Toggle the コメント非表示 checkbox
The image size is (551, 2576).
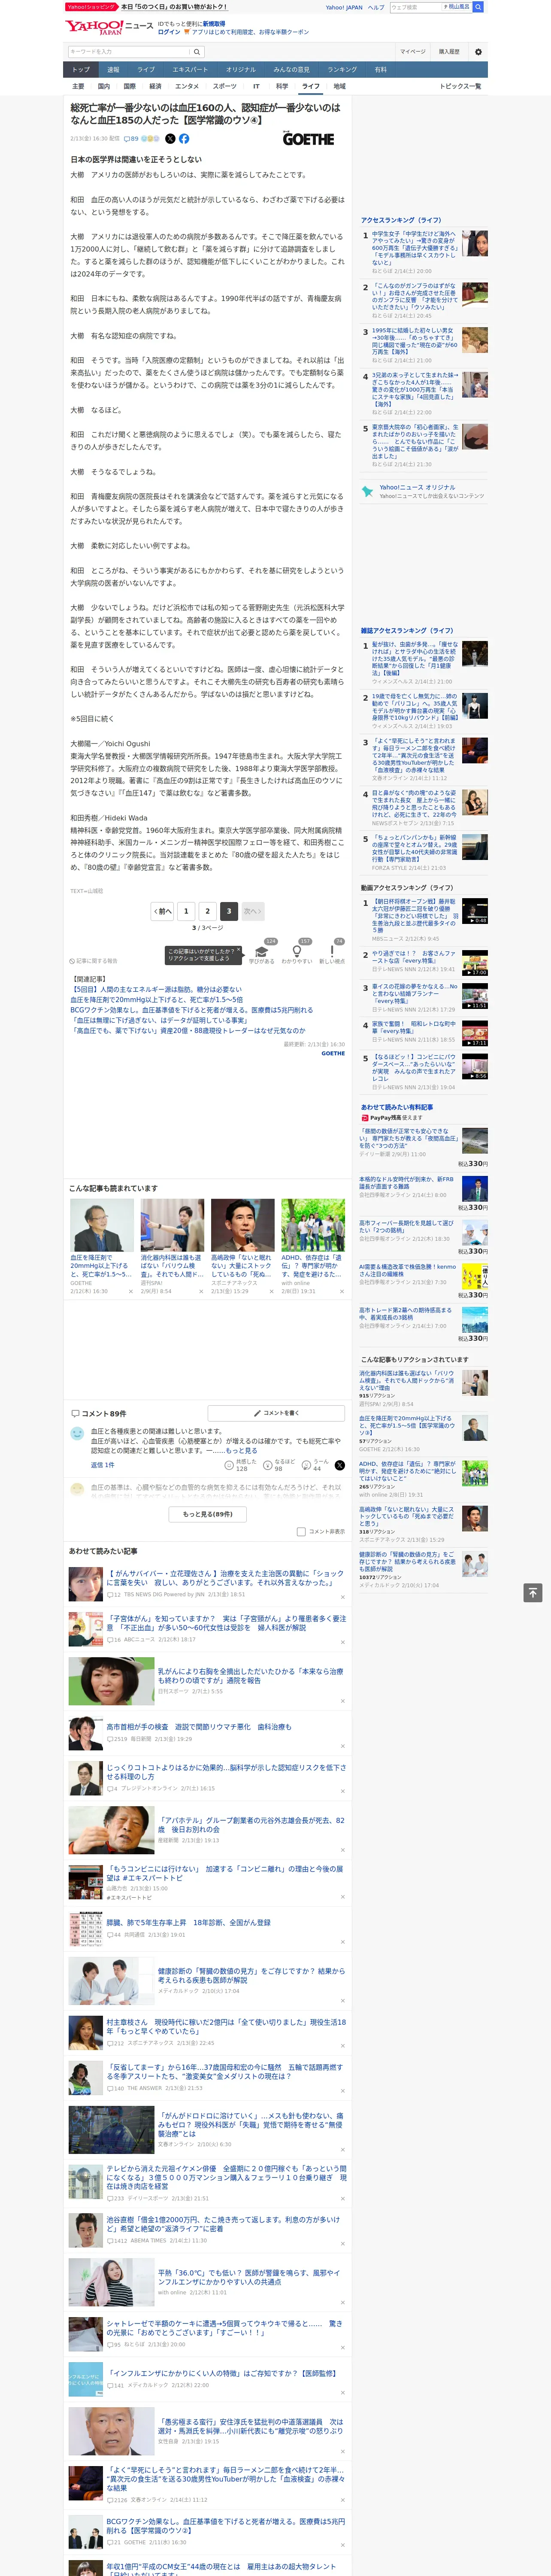301,1531
